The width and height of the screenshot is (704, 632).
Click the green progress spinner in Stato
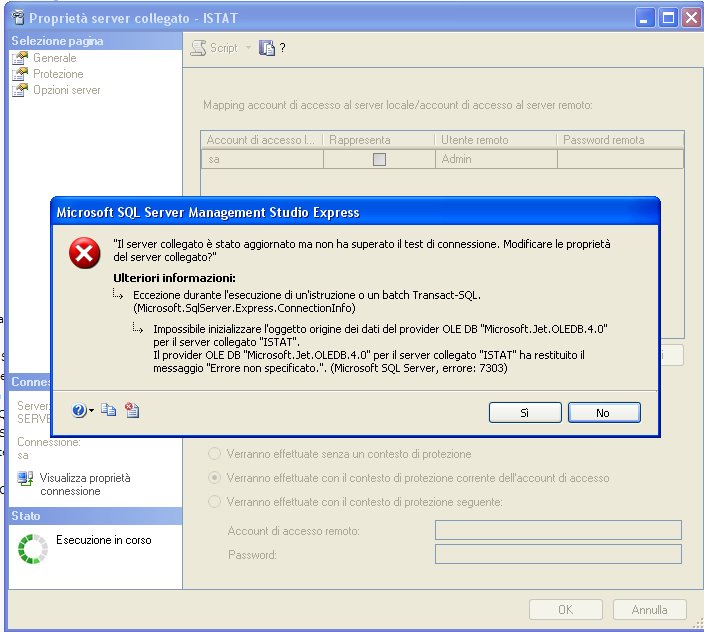click(x=33, y=549)
